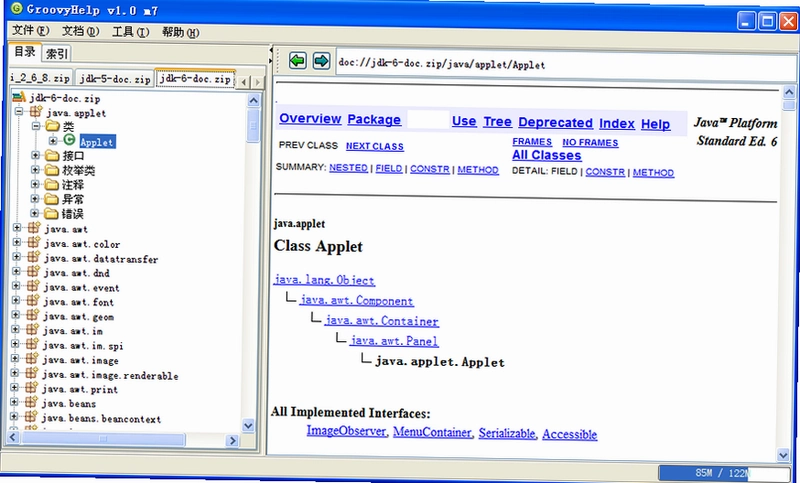
Task: Click the 枚举类 folder icon
Action: coord(52,169)
